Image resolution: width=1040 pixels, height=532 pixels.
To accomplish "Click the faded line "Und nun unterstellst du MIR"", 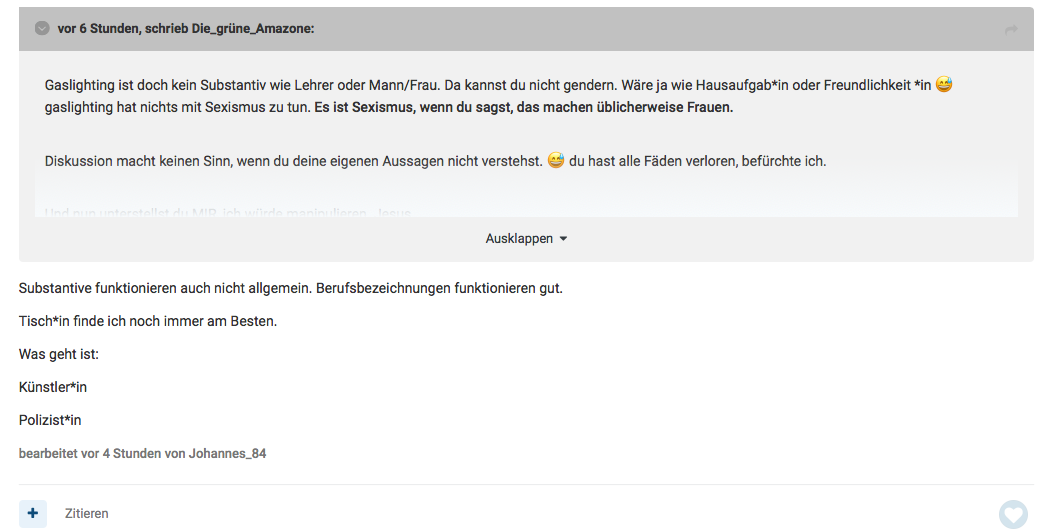I will (x=227, y=212).
